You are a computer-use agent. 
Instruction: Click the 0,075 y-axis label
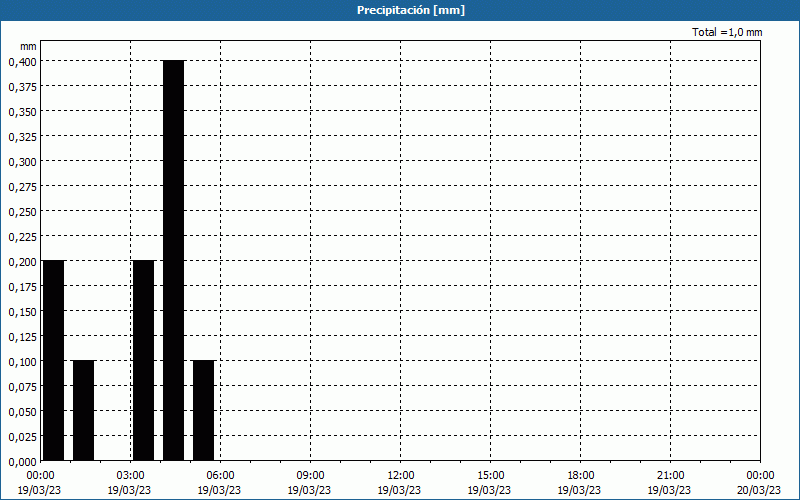click(x=22, y=387)
